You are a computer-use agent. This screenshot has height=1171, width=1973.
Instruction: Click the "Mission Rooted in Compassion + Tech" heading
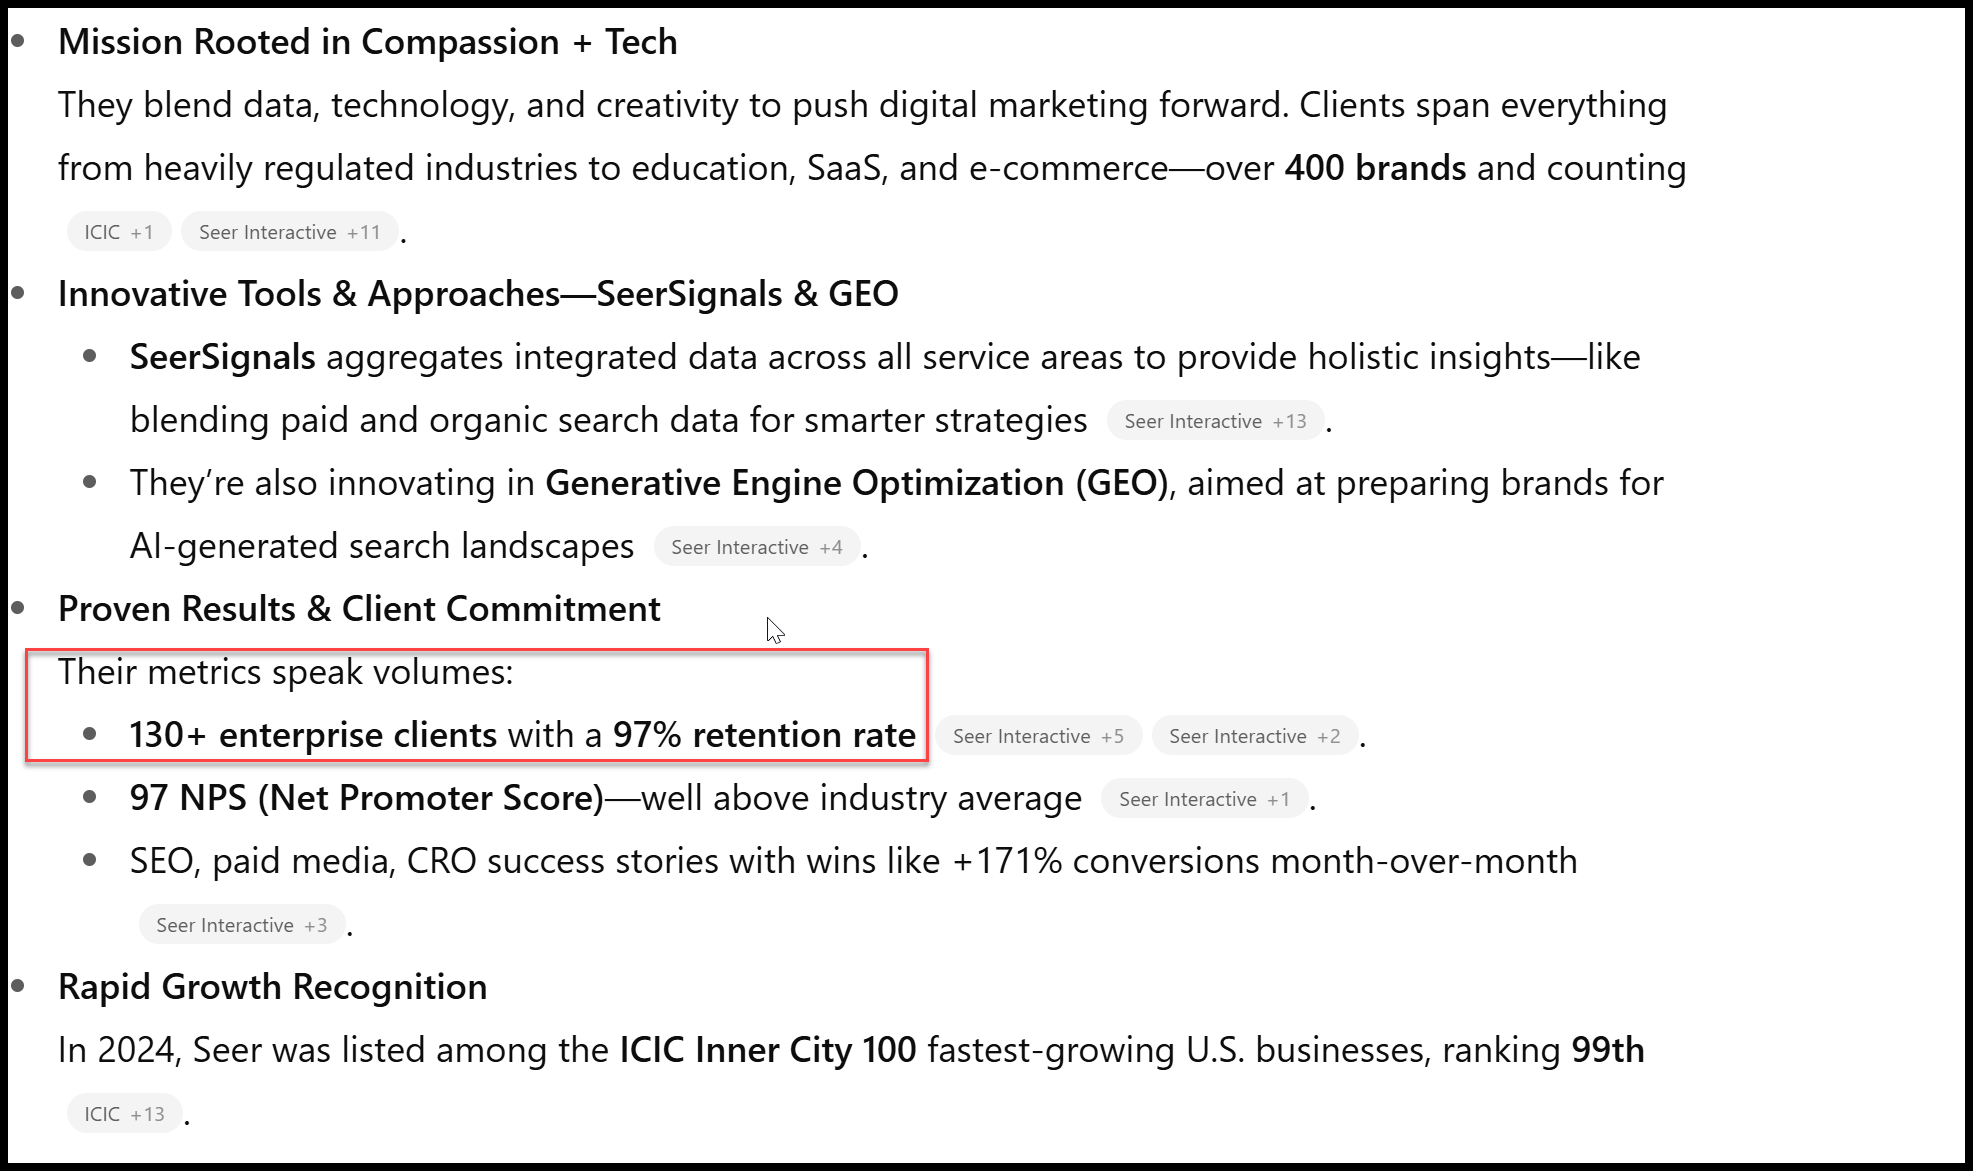click(x=367, y=42)
